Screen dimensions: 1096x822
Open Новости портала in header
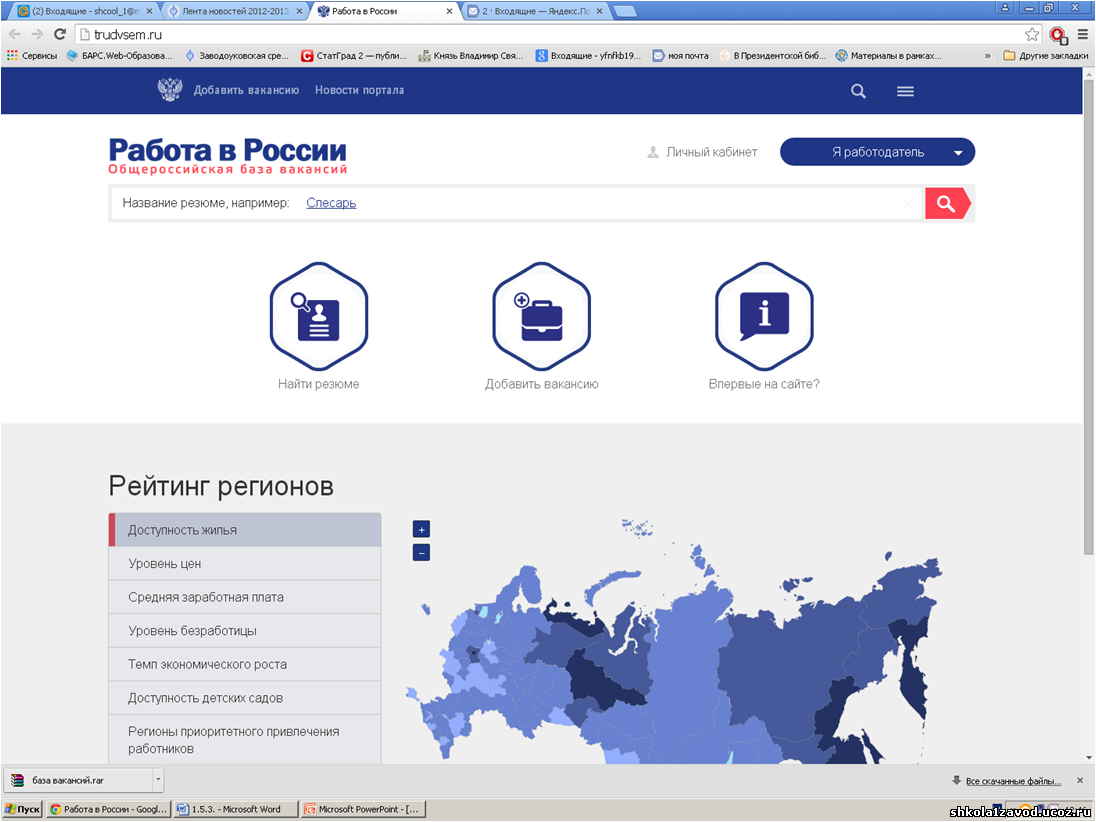click(x=359, y=90)
